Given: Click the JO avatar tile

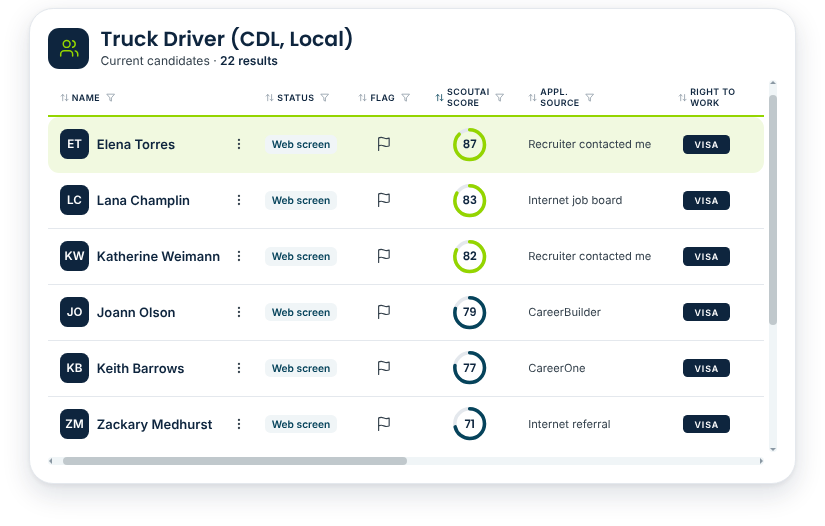Looking at the screenshot, I should pyautogui.click(x=74, y=312).
